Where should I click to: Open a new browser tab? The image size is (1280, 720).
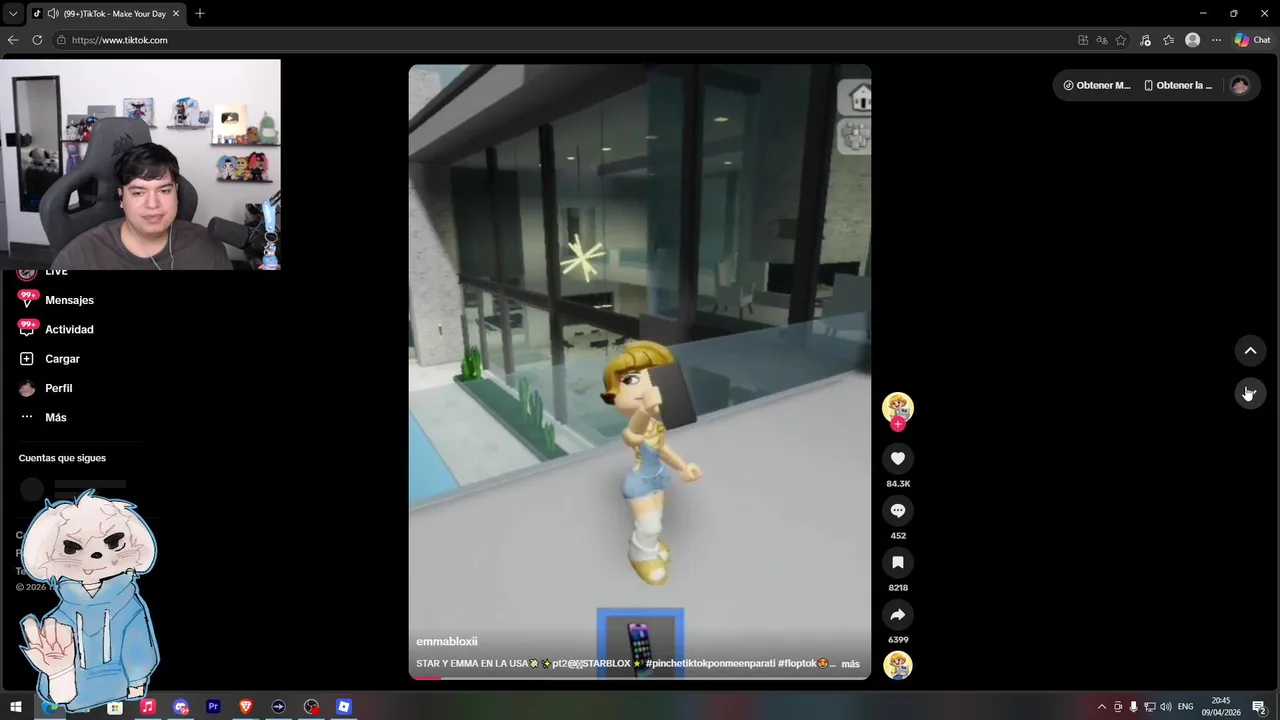[200, 14]
